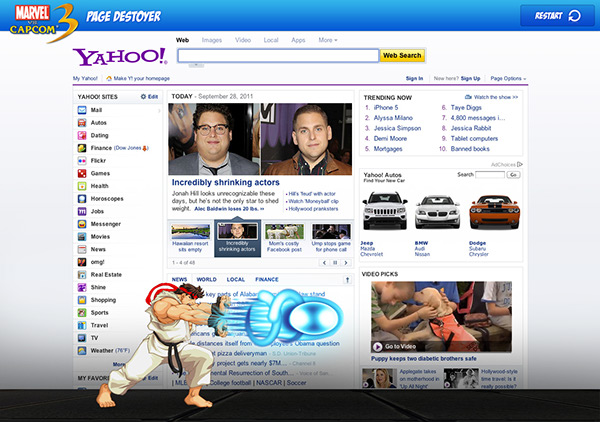Screen dimensions: 600x422
Task: Open the Health icon
Action: click(82, 186)
